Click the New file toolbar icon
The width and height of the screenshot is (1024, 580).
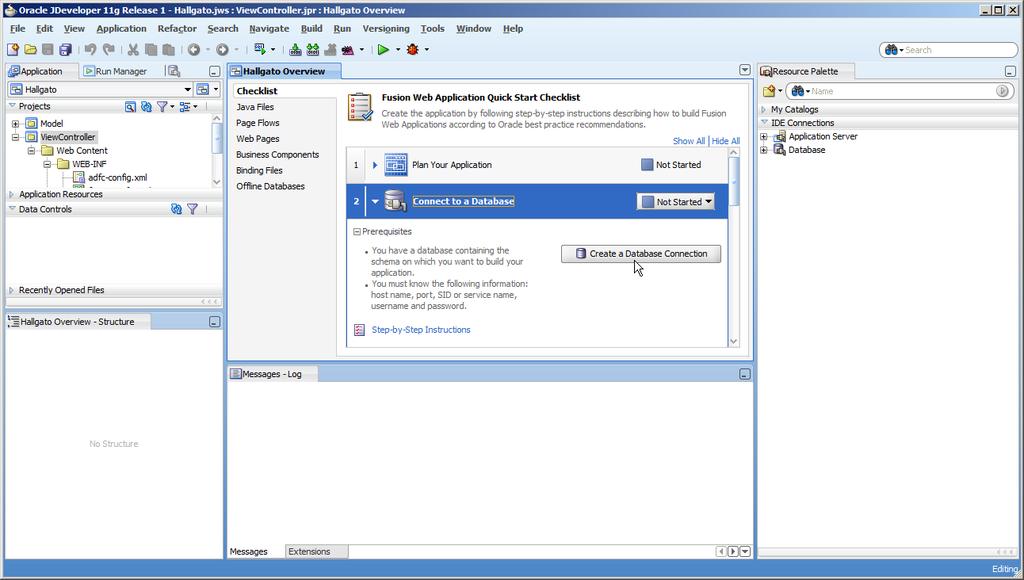click(x=12, y=50)
